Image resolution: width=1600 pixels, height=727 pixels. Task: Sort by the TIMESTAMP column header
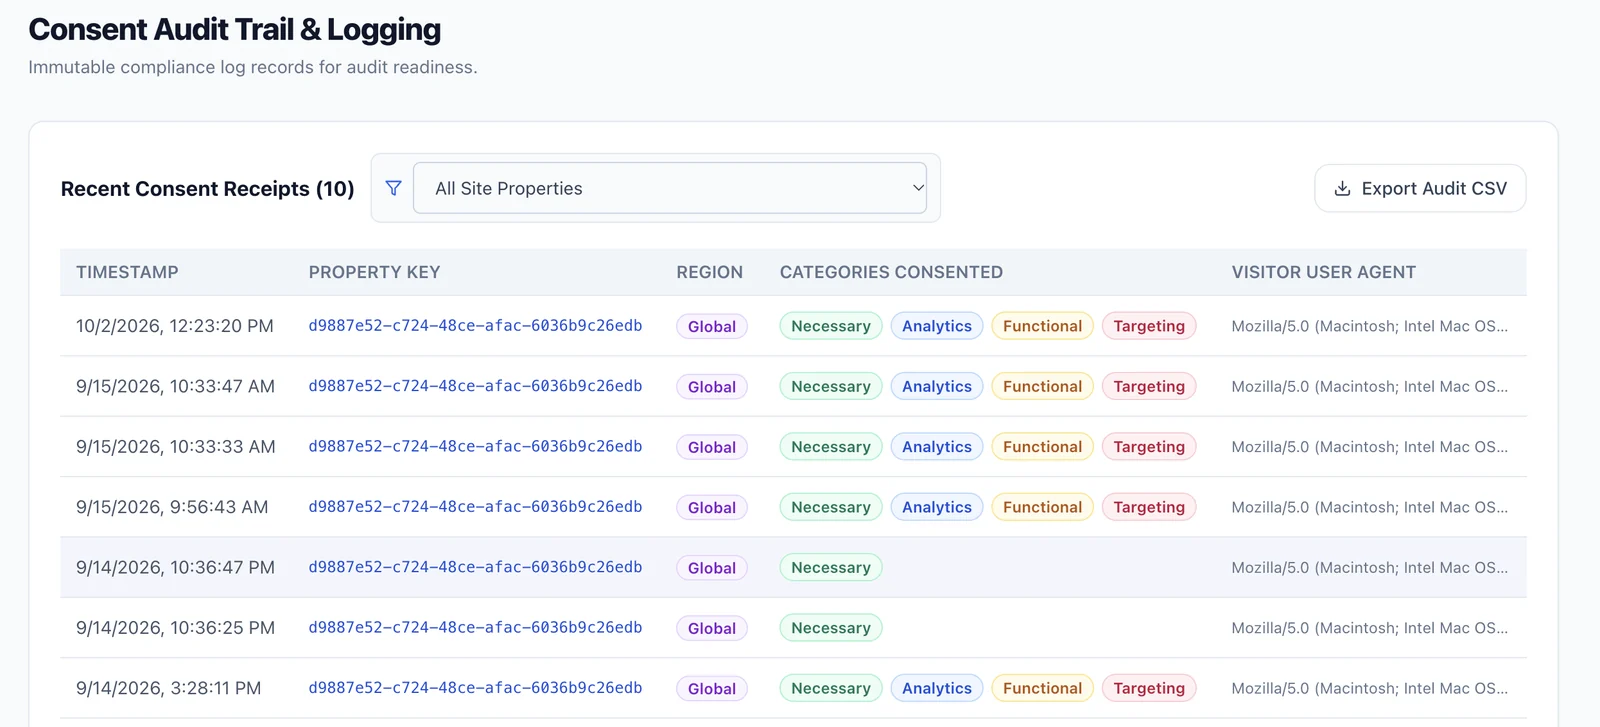tap(127, 272)
